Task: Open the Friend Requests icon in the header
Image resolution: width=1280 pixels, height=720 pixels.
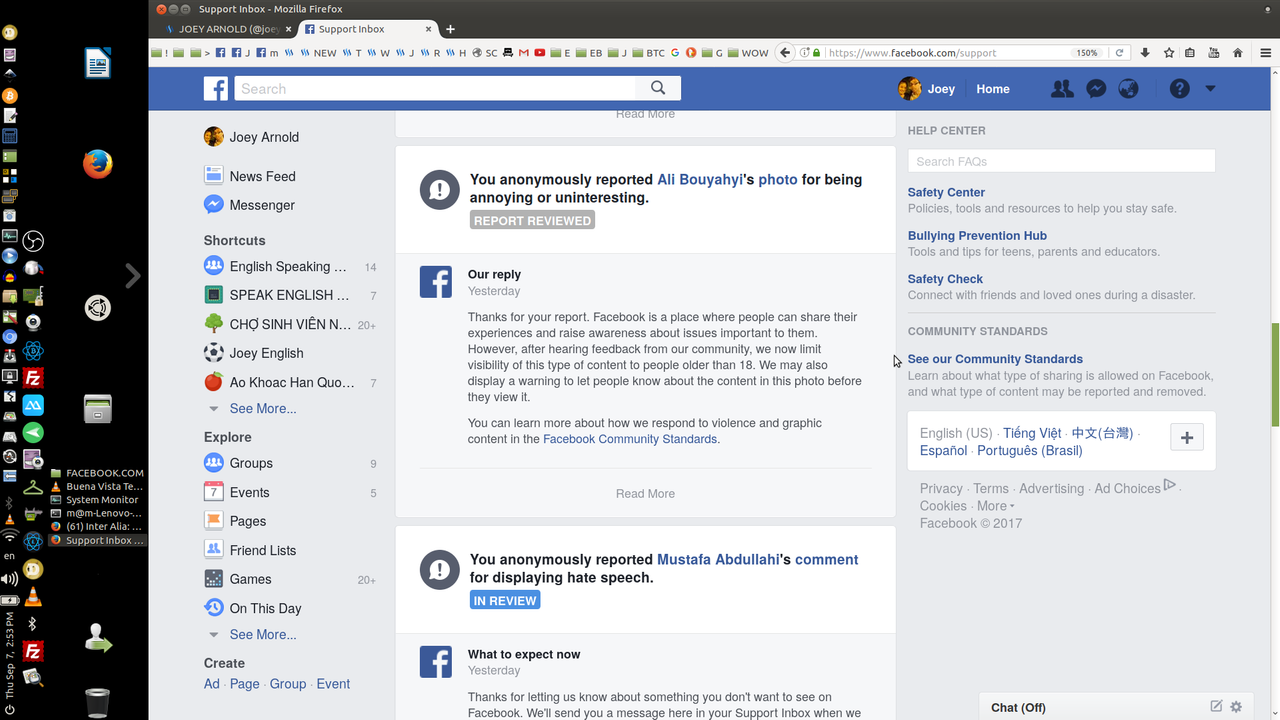Action: [x=1062, y=89]
